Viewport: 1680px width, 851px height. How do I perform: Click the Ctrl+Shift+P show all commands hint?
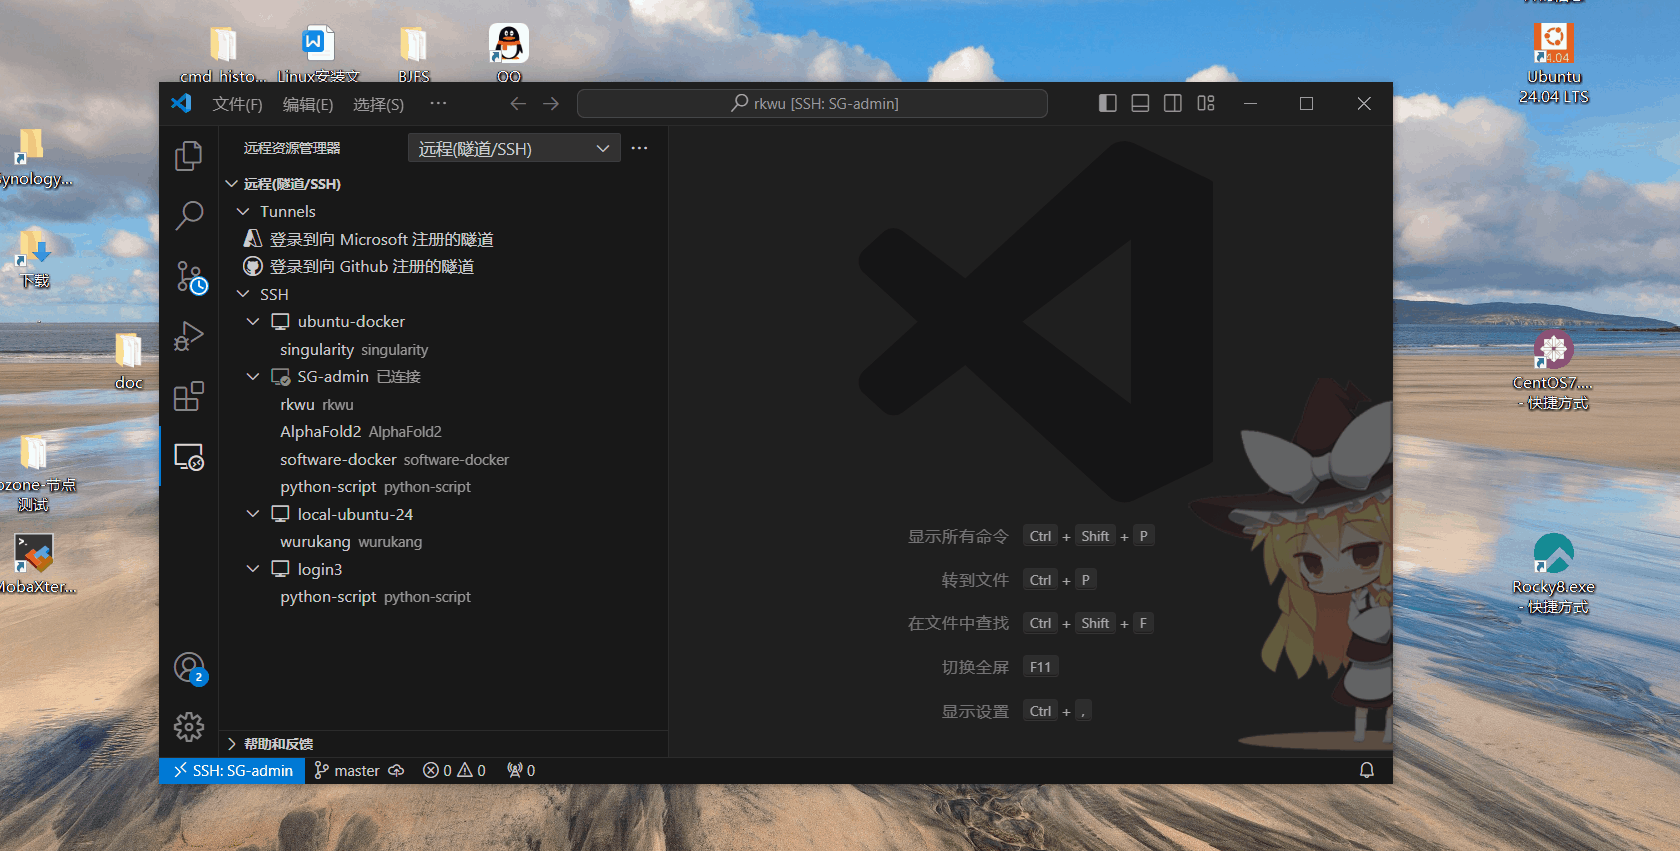pos(1030,536)
